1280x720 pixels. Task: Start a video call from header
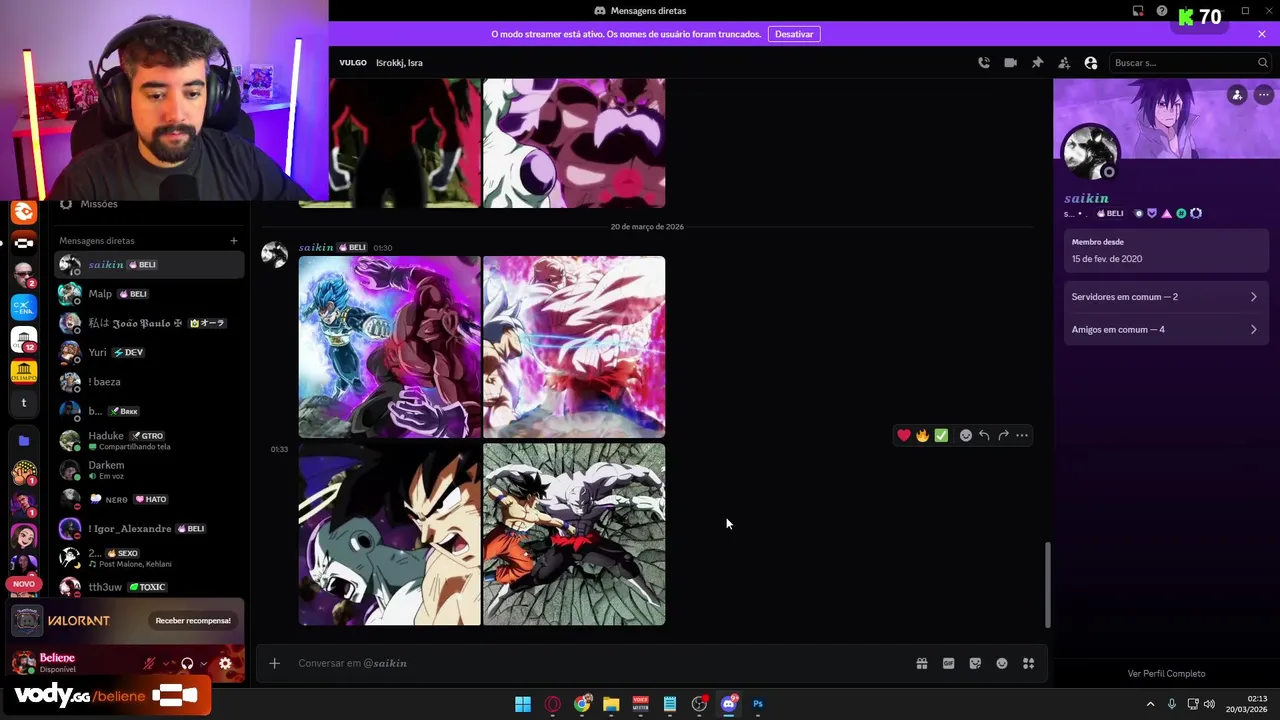pos(1010,63)
